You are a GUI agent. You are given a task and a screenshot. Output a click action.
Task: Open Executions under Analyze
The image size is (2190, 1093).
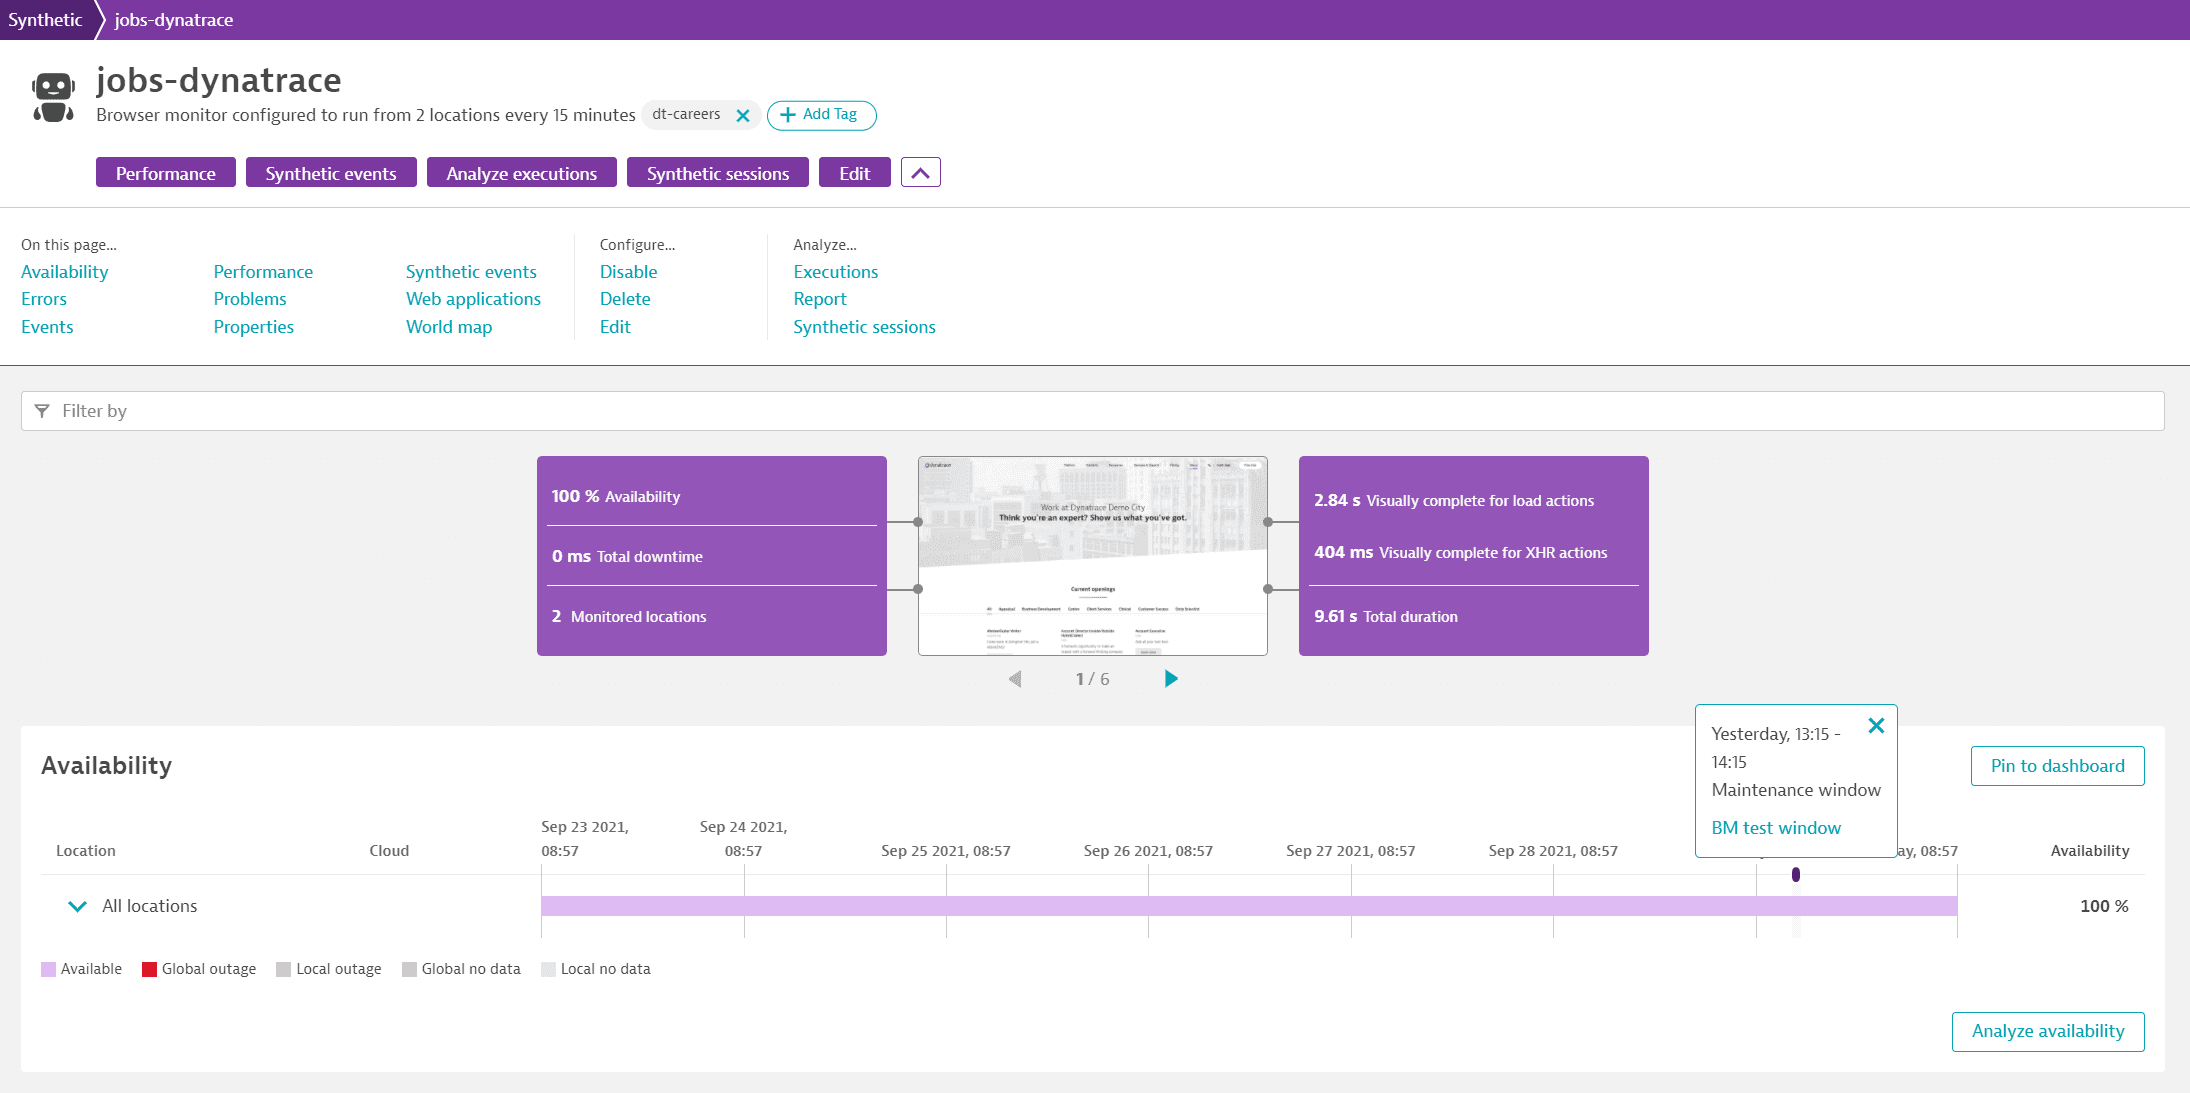coord(836,272)
